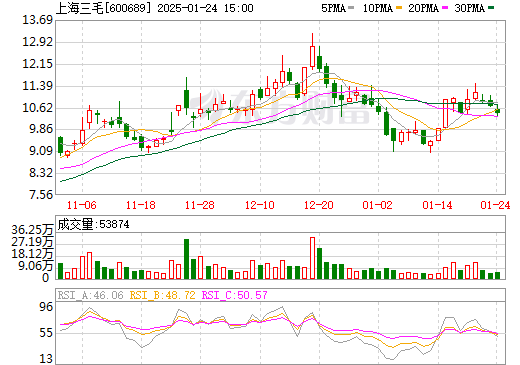Click the RSI_C:50.57 indicator label
520x365 pixels.
coord(235,295)
